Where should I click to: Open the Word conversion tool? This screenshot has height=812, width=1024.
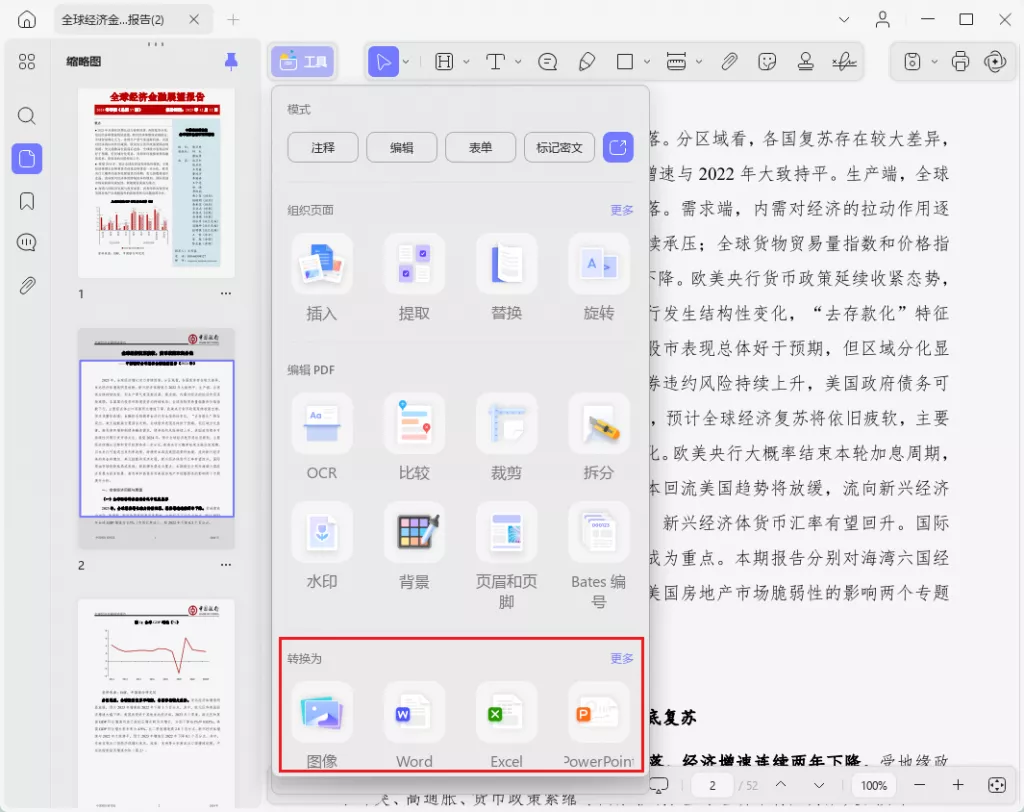(414, 712)
